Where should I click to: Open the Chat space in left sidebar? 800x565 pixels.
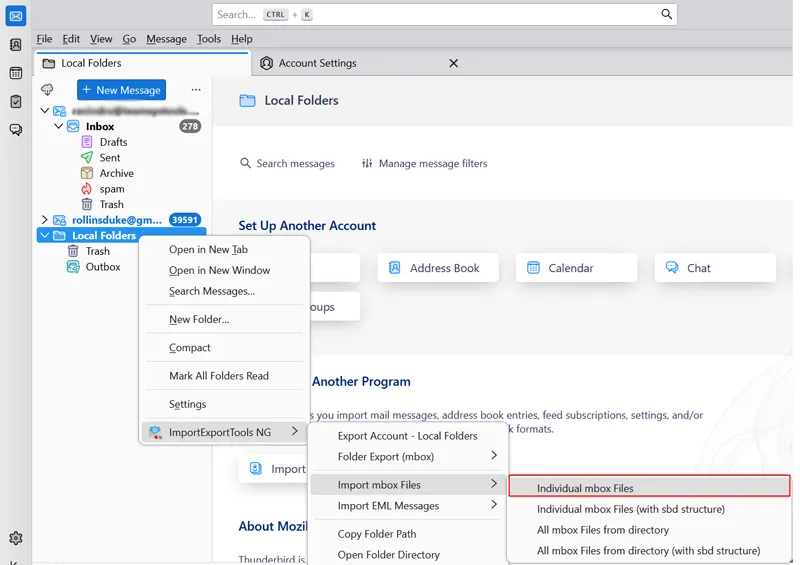coord(15,130)
